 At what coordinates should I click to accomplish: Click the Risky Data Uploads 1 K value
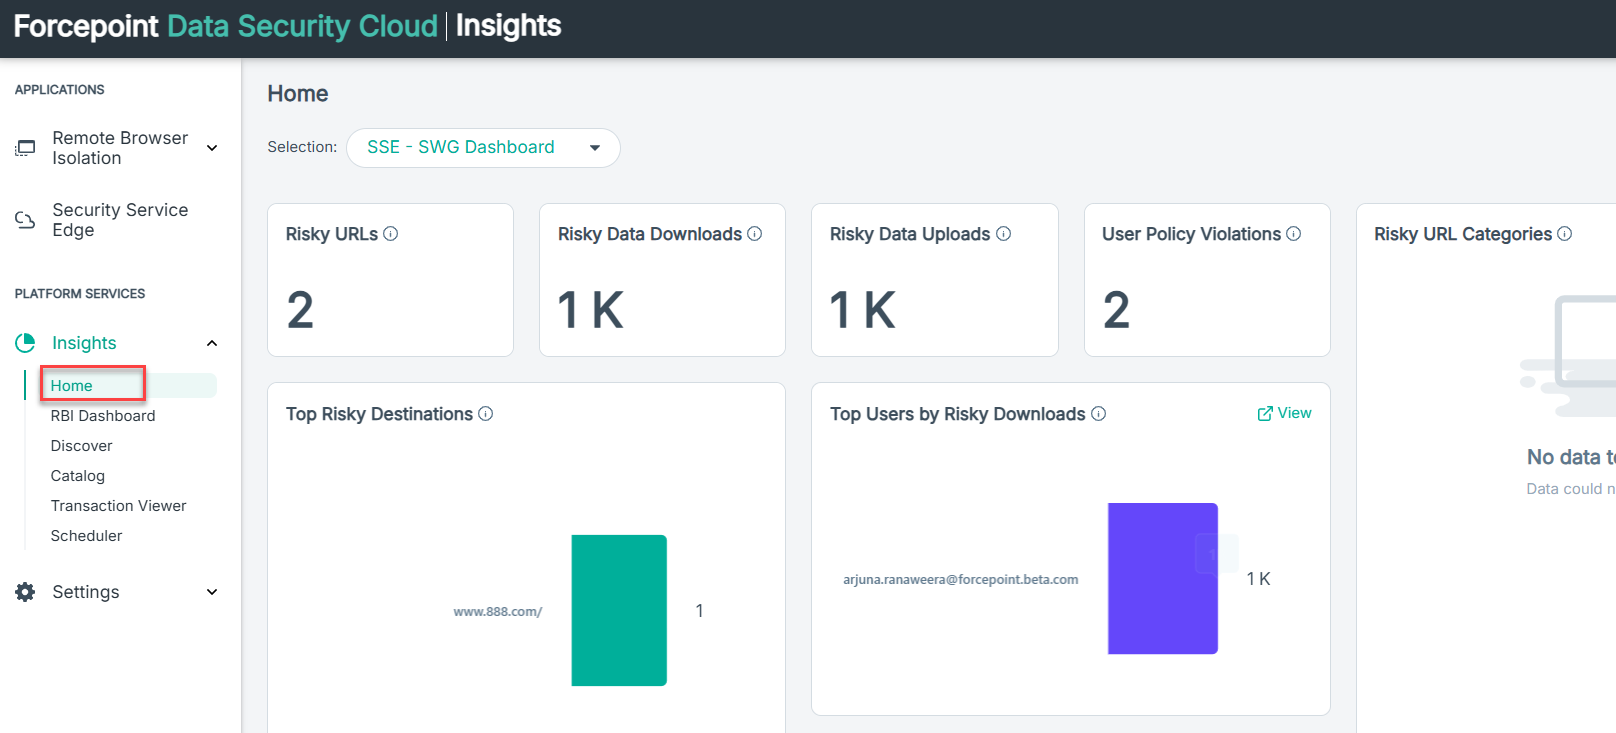[863, 310]
